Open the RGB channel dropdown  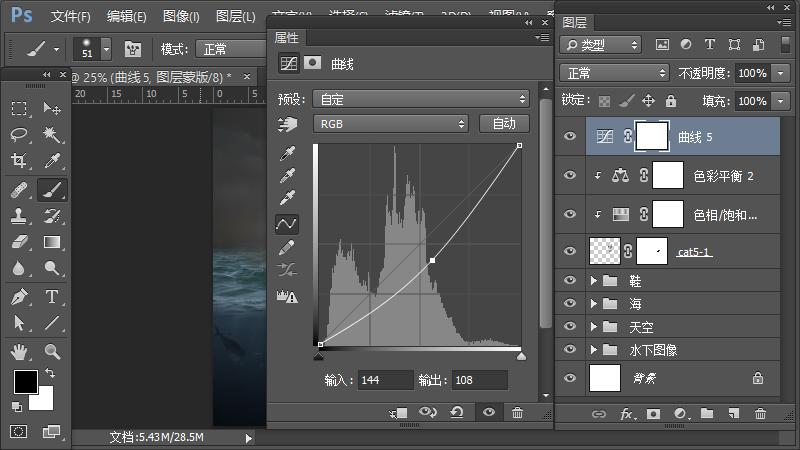click(390, 124)
